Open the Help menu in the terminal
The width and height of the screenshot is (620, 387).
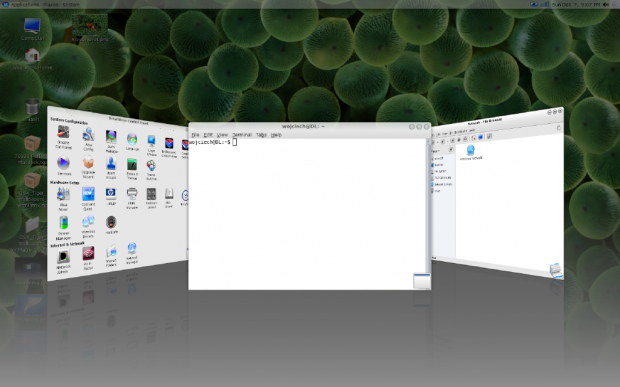[x=276, y=135]
